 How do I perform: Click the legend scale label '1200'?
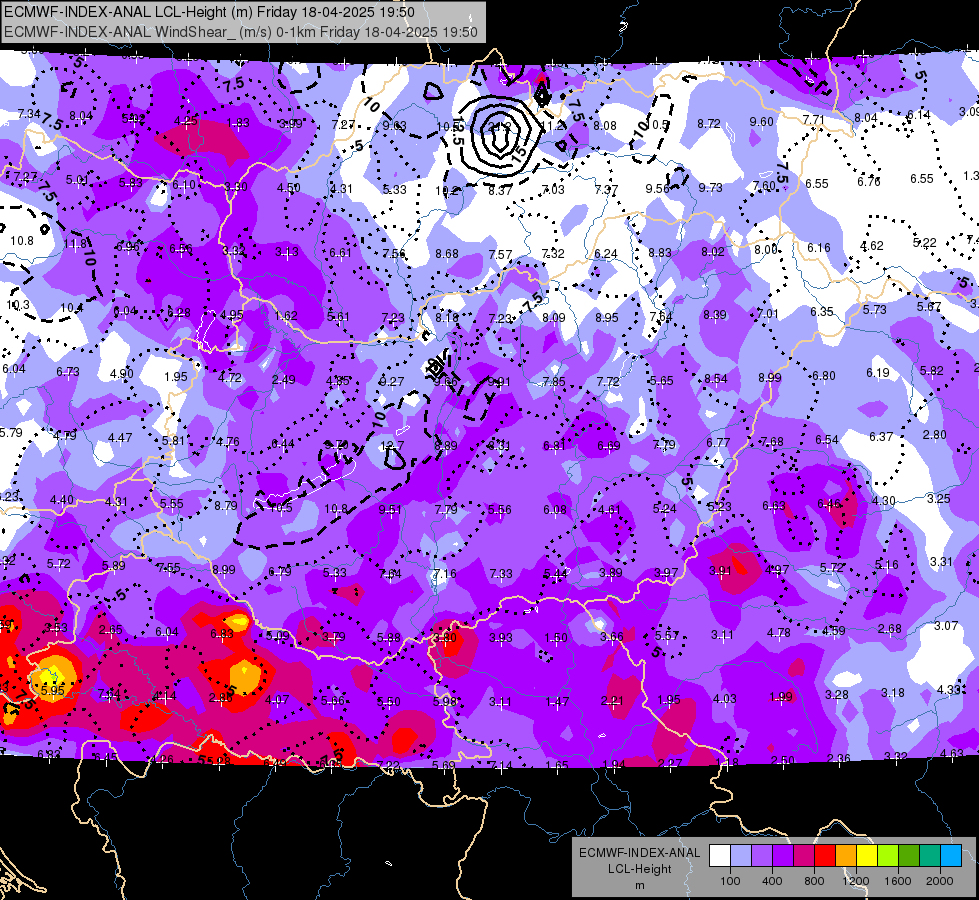tap(855, 881)
